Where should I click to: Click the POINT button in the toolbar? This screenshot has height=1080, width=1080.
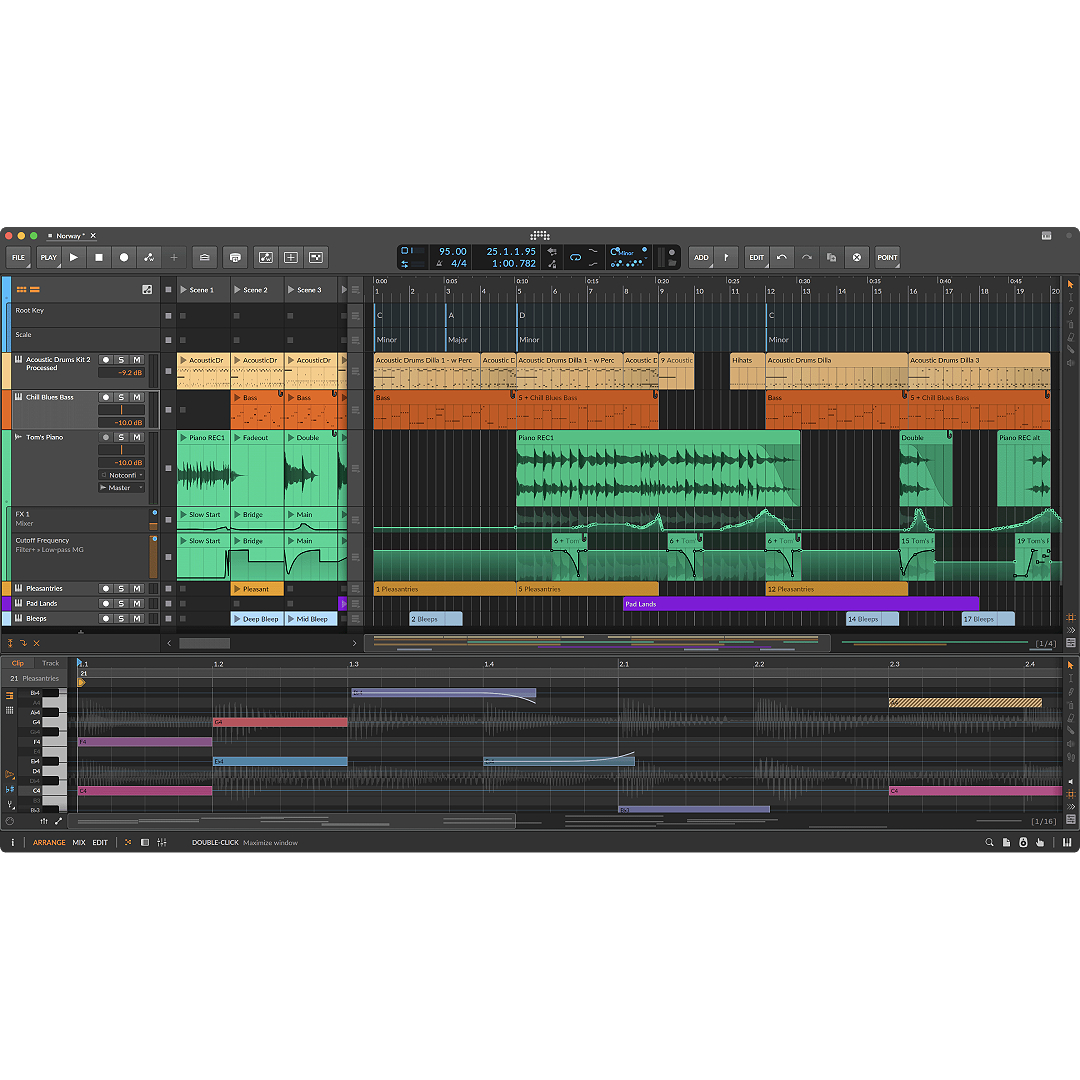887,257
